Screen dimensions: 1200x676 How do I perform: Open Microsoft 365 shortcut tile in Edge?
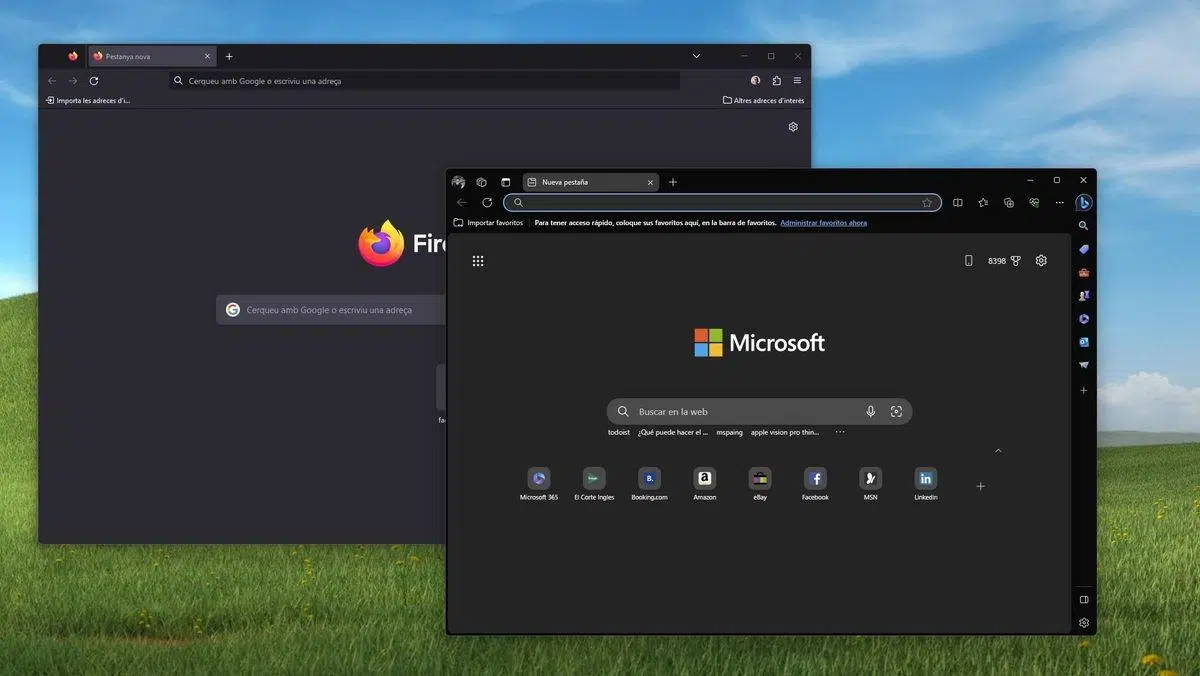click(539, 478)
